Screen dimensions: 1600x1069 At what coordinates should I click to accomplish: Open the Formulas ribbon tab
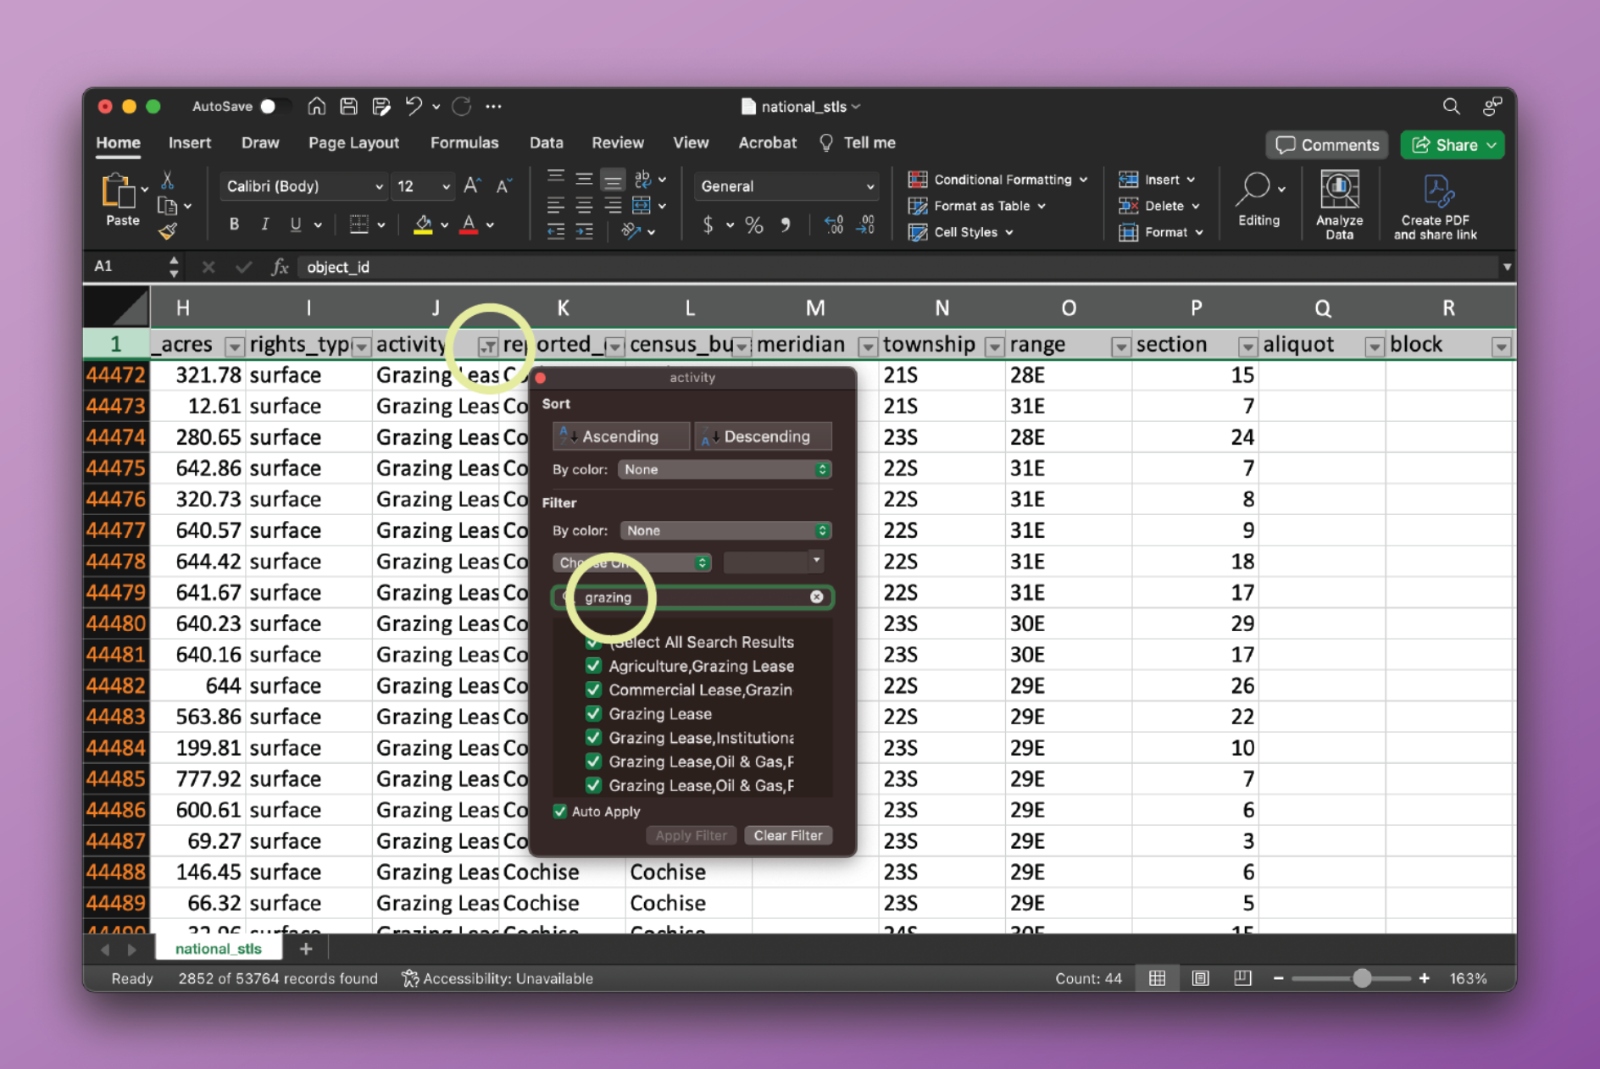click(464, 143)
